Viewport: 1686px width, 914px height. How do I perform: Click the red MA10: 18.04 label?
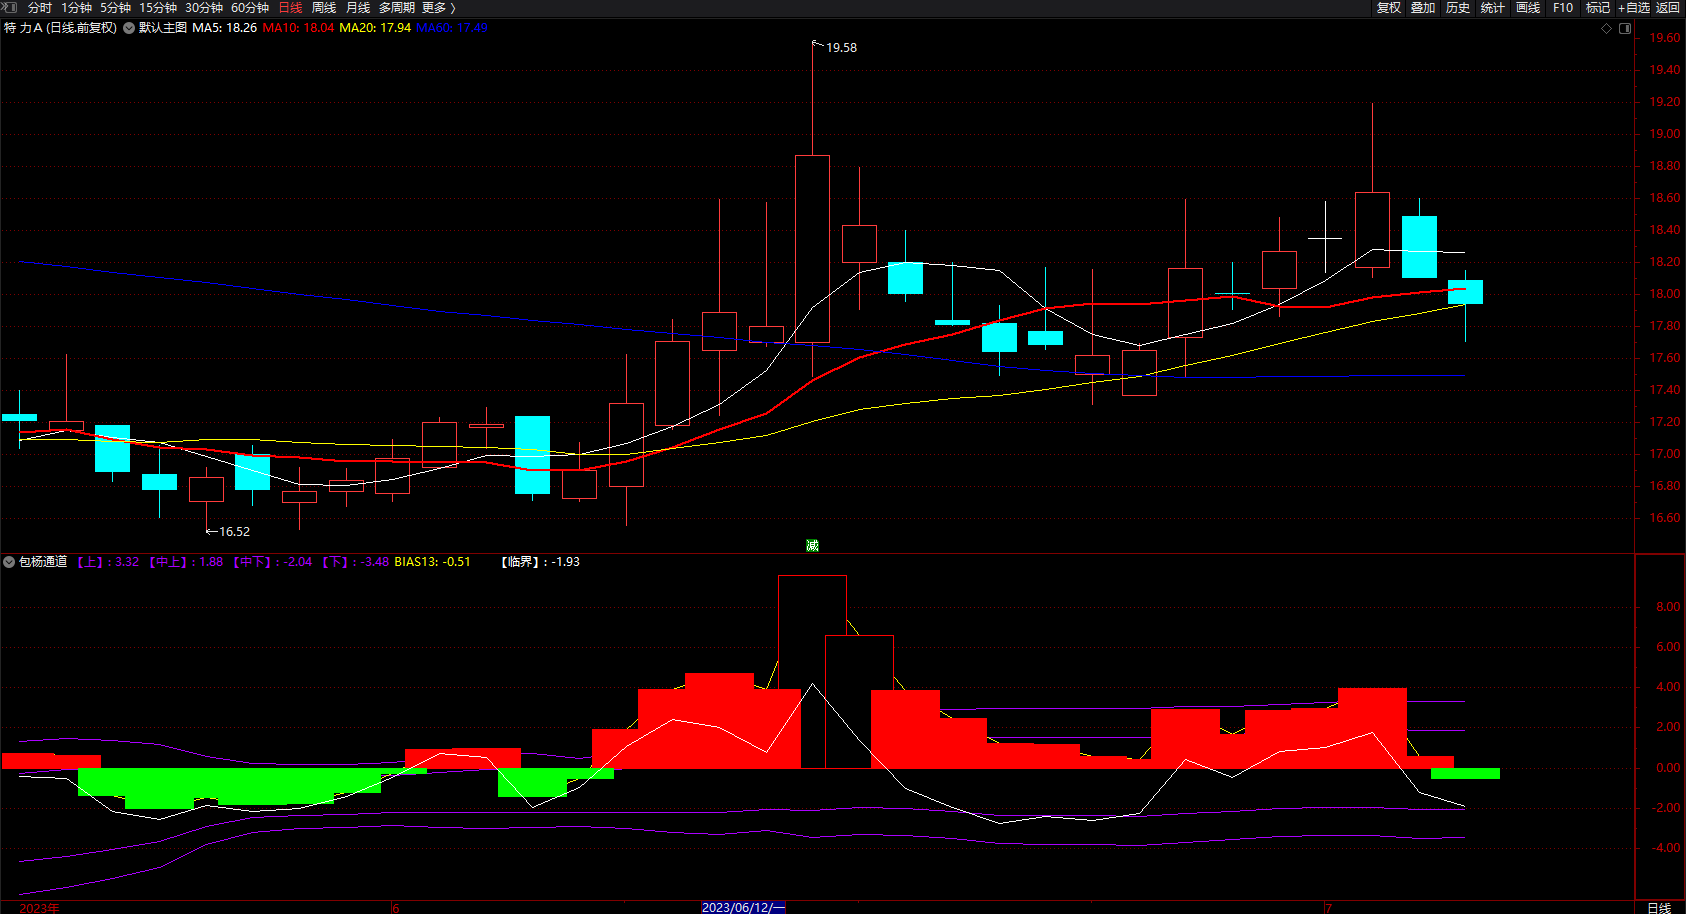coord(298,28)
